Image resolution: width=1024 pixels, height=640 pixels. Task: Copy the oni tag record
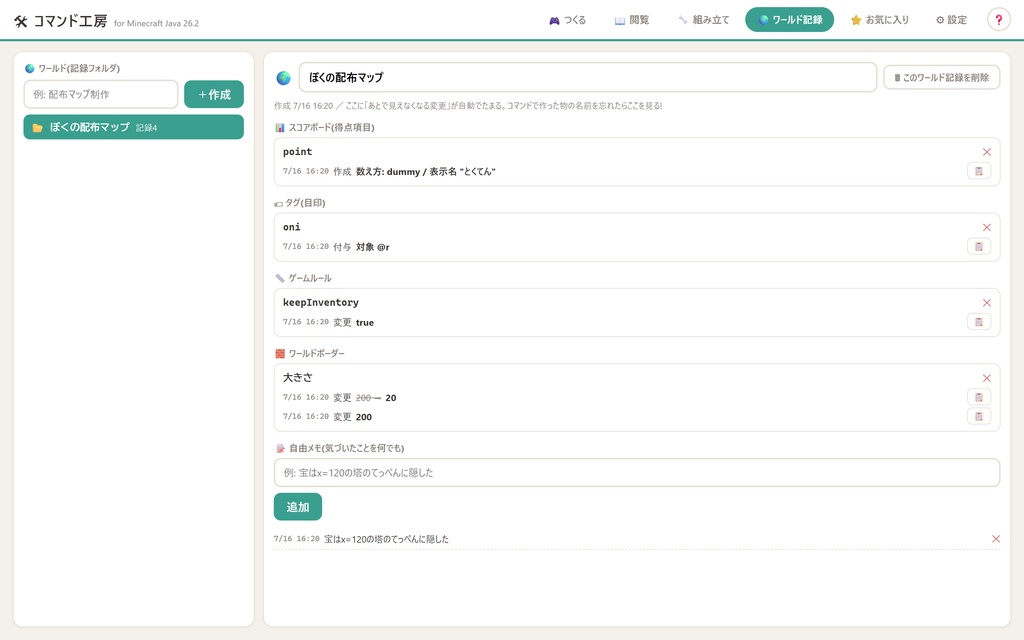[x=978, y=246]
